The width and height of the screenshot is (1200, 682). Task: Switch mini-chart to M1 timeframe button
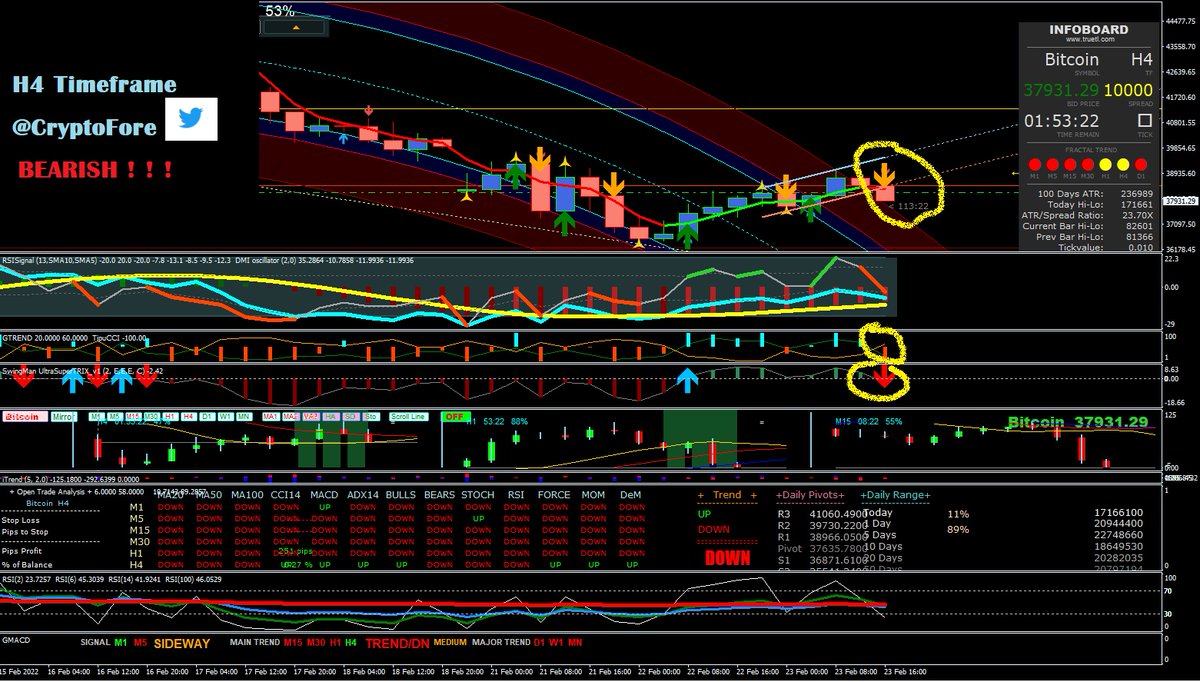tap(96, 416)
